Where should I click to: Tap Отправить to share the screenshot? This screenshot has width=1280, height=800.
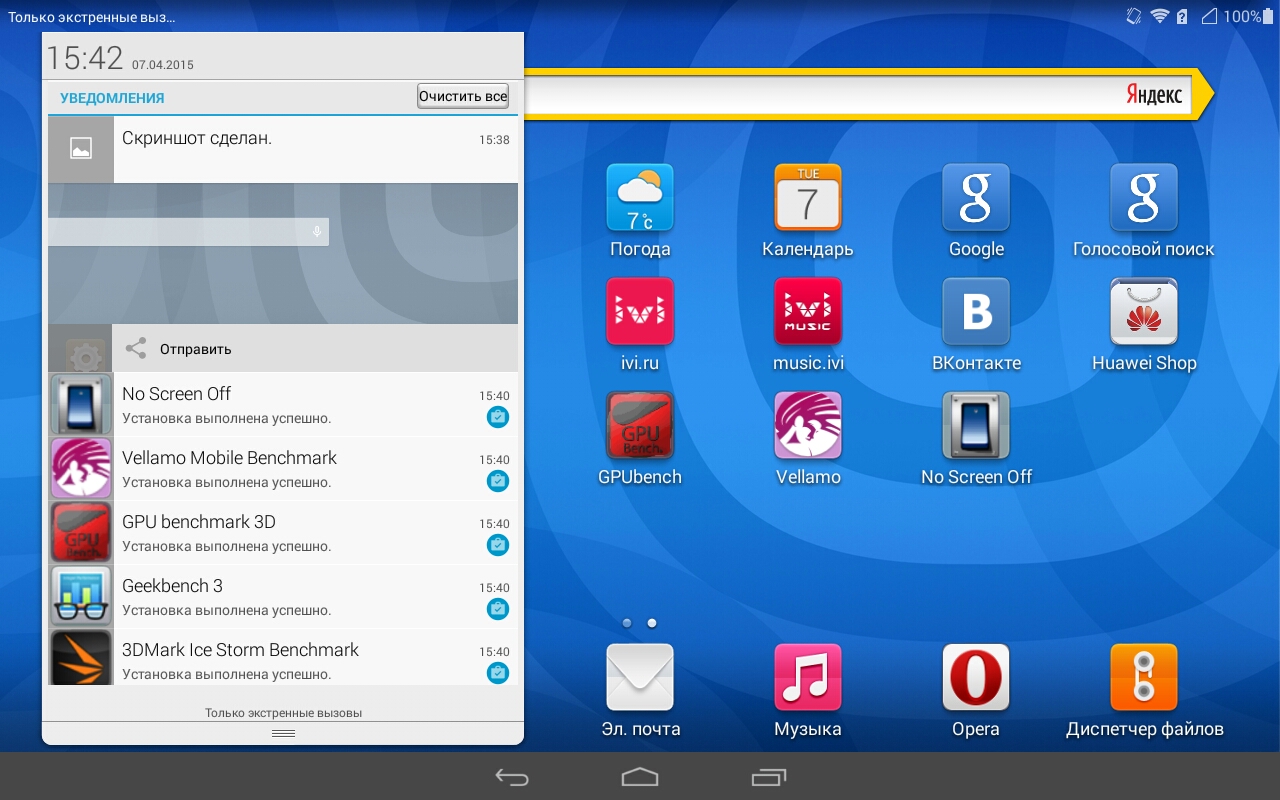[x=195, y=349]
